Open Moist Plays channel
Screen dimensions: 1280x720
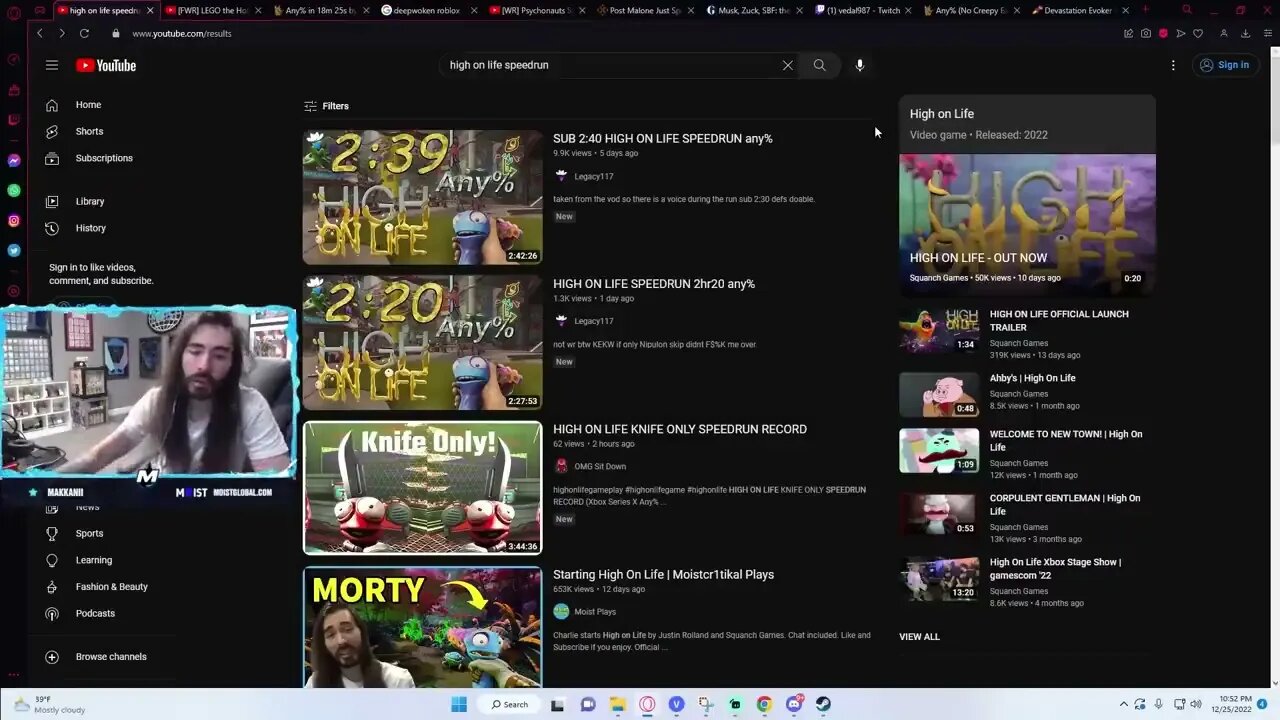coord(595,611)
